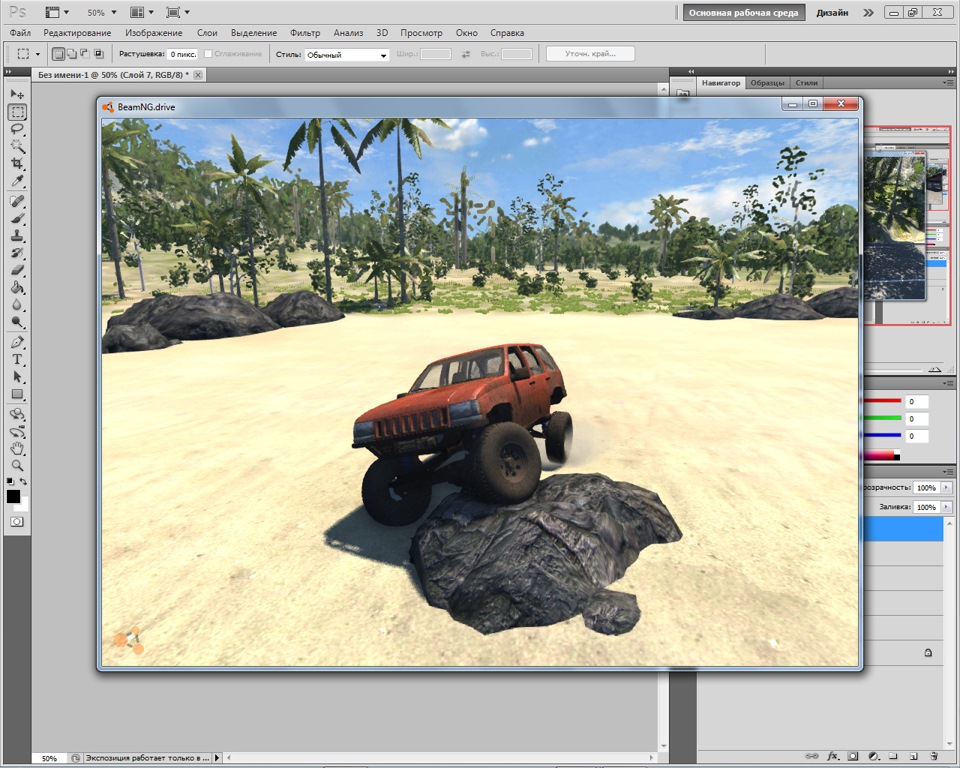Open the Файл menu
The height and width of the screenshot is (768, 960).
(x=20, y=33)
